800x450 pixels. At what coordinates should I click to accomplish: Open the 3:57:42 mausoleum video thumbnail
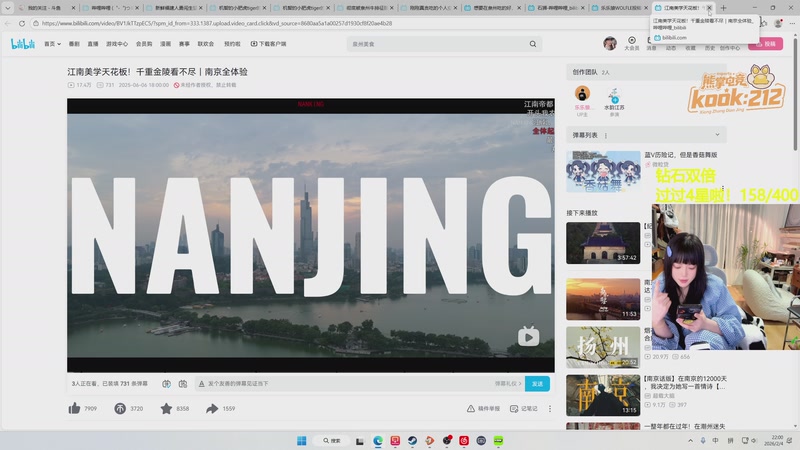click(603, 243)
